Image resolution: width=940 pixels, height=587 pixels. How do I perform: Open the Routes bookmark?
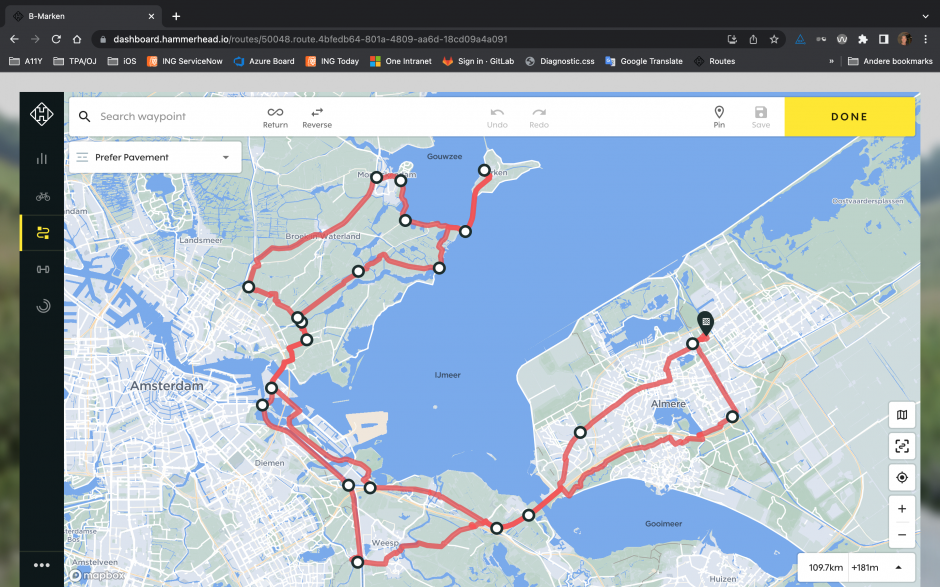pyautogui.click(x=713, y=61)
